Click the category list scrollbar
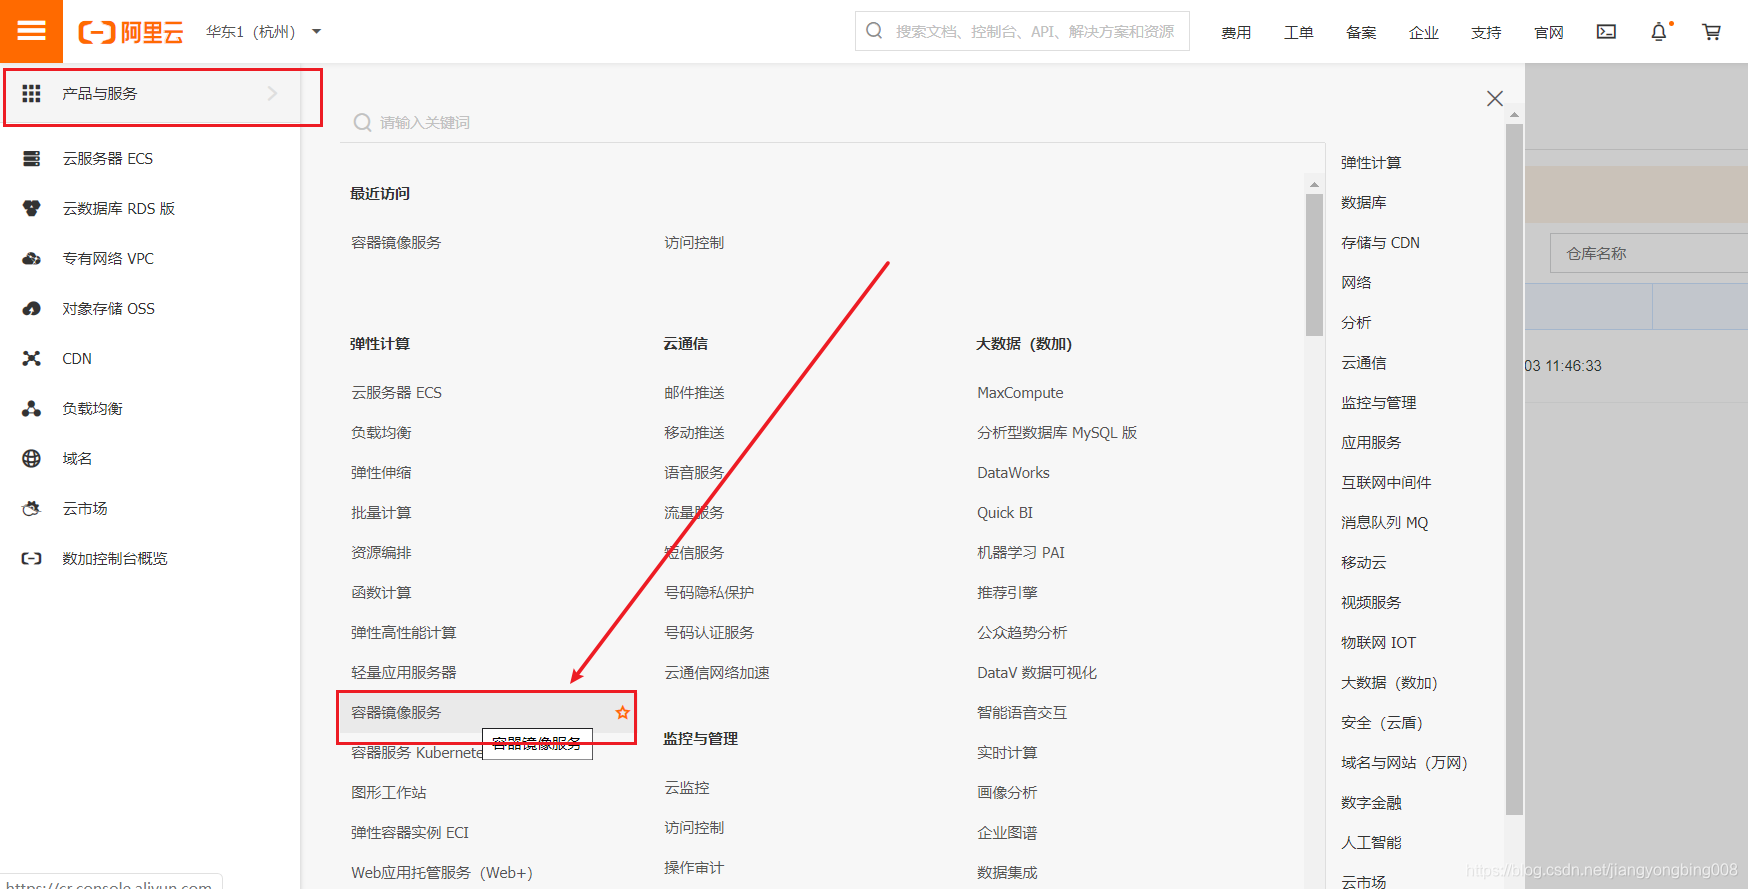This screenshot has width=1748, height=889. click(1514, 470)
